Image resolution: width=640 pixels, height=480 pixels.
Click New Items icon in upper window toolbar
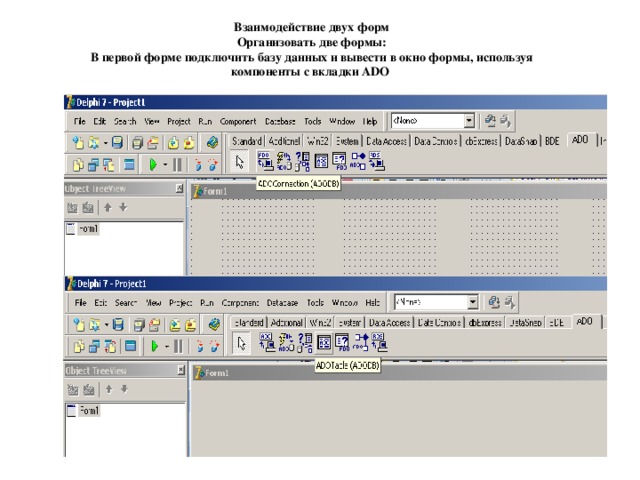[78, 142]
